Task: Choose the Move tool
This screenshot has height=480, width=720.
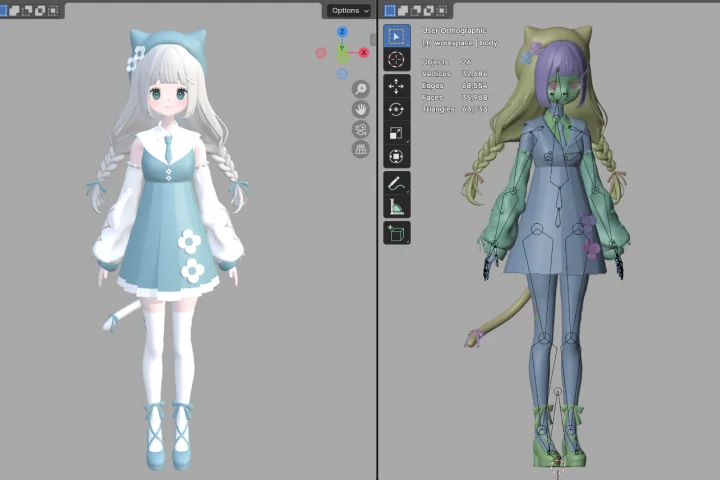Action: (x=396, y=87)
